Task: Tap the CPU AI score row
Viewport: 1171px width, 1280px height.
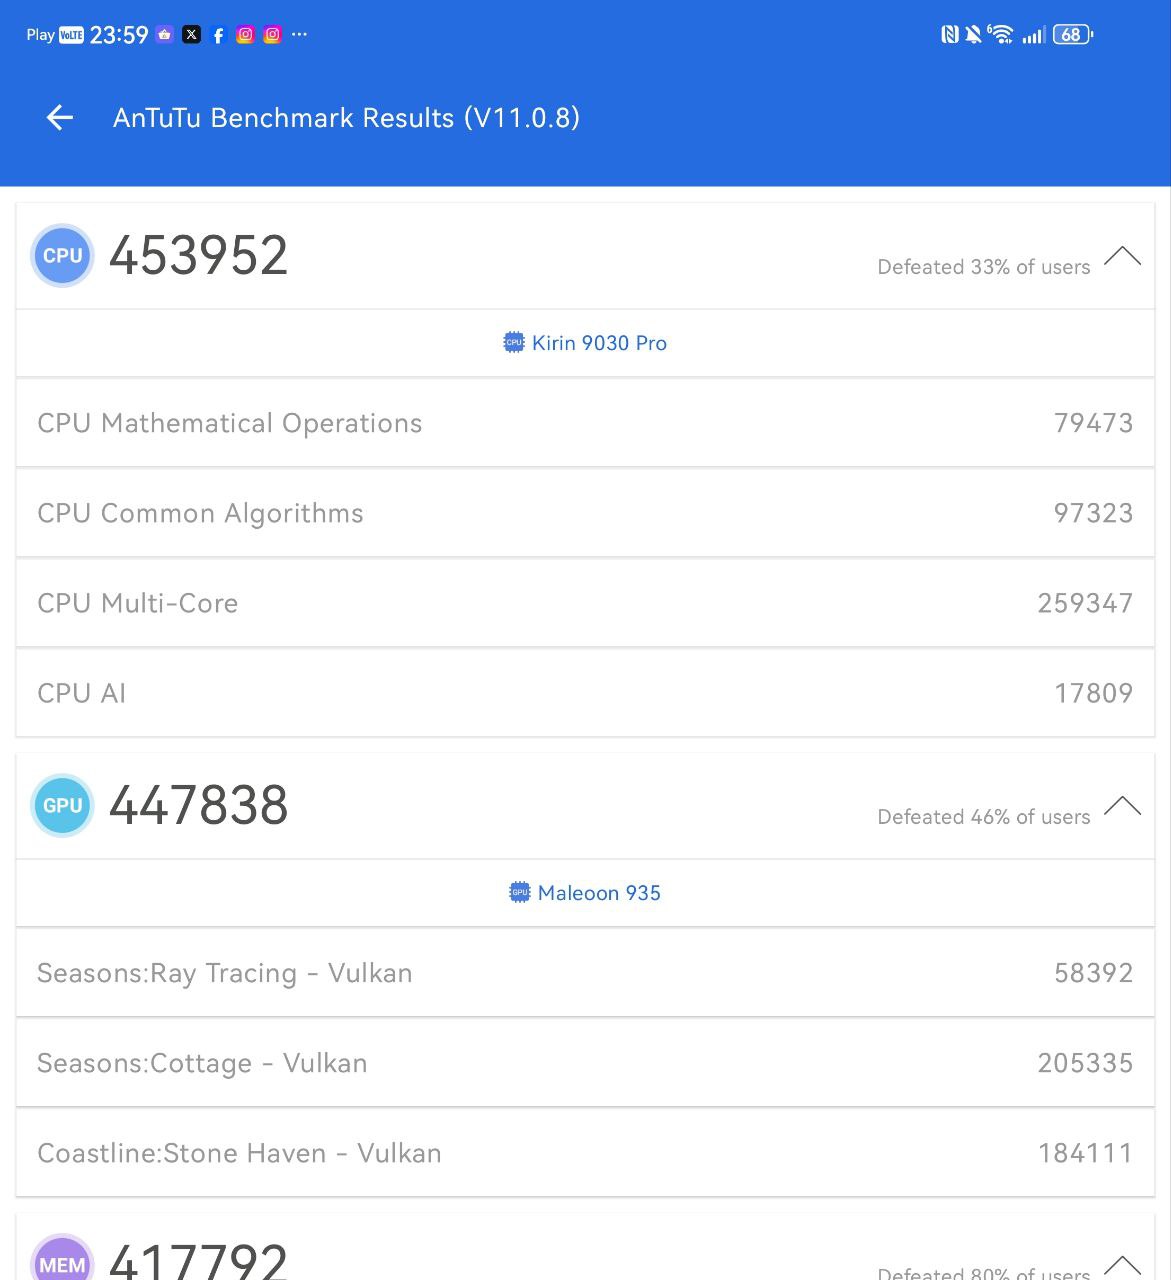Action: [585, 693]
